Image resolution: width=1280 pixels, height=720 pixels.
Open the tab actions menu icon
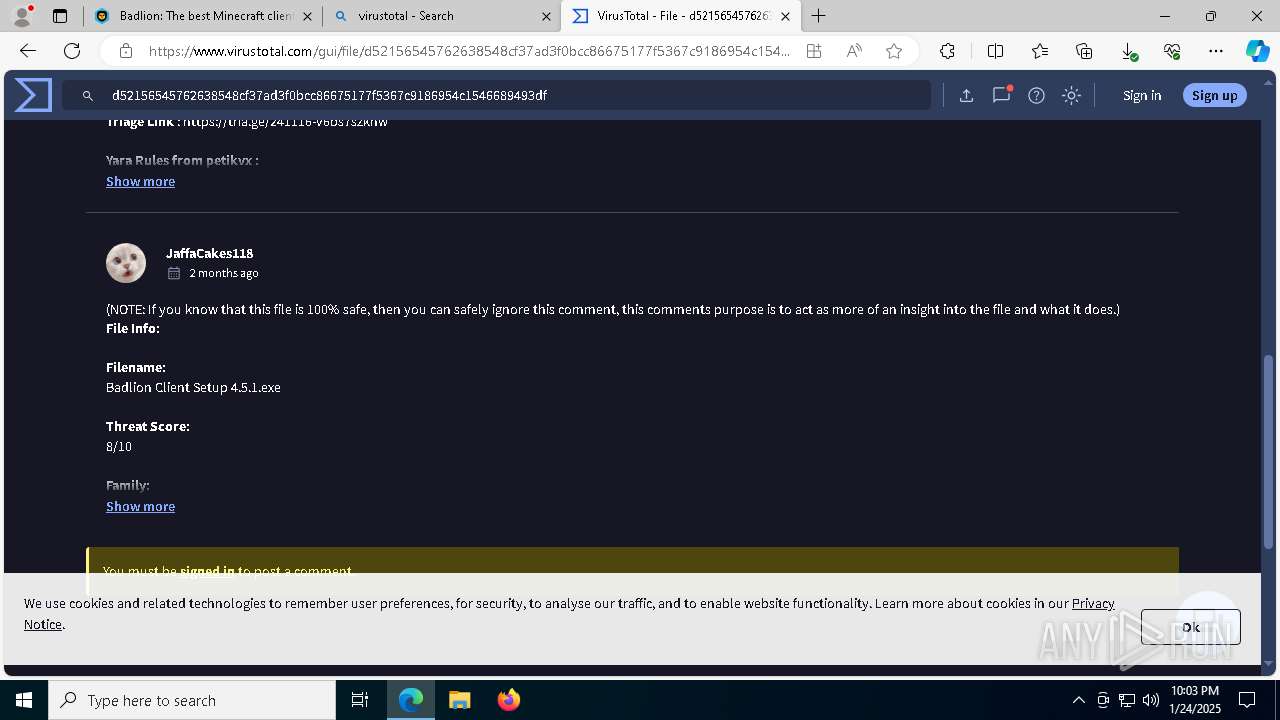60,16
